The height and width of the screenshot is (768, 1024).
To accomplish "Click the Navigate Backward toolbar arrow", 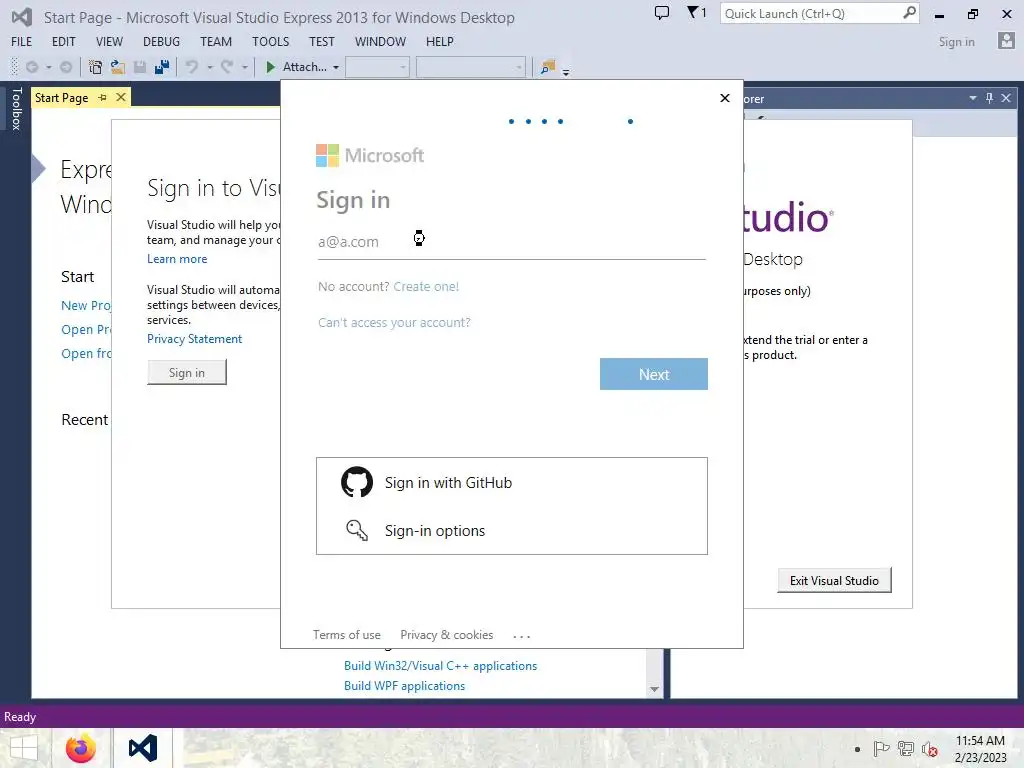I will point(31,67).
